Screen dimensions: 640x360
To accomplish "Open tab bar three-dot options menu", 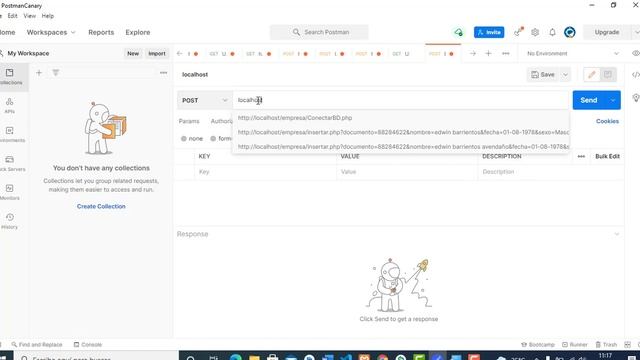I will tap(506, 53).
